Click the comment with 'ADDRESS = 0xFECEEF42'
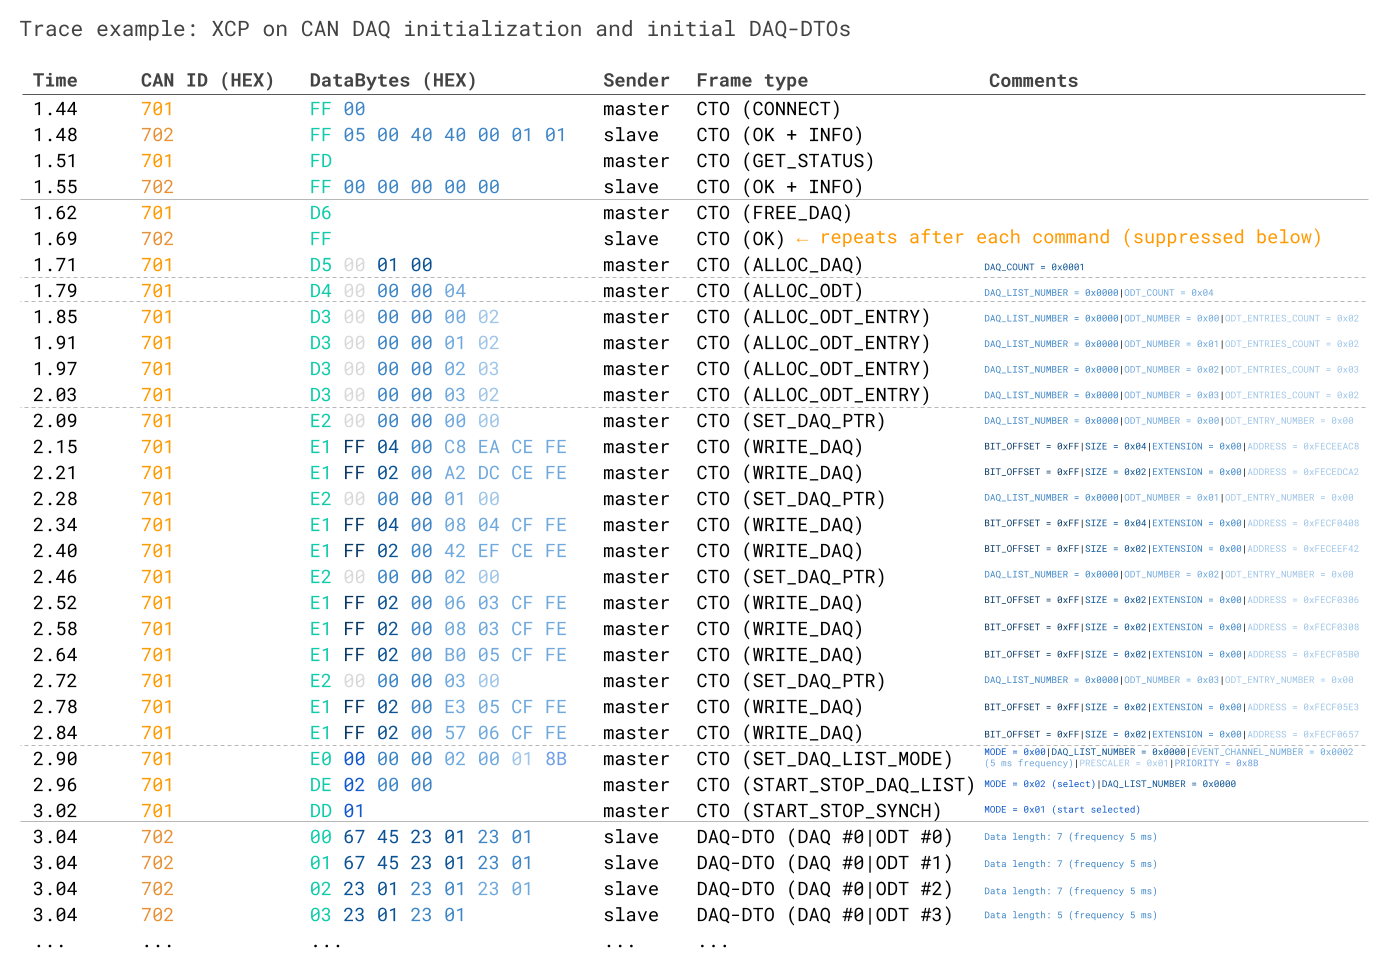The height and width of the screenshot is (970, 1375). click(1171, 549)
